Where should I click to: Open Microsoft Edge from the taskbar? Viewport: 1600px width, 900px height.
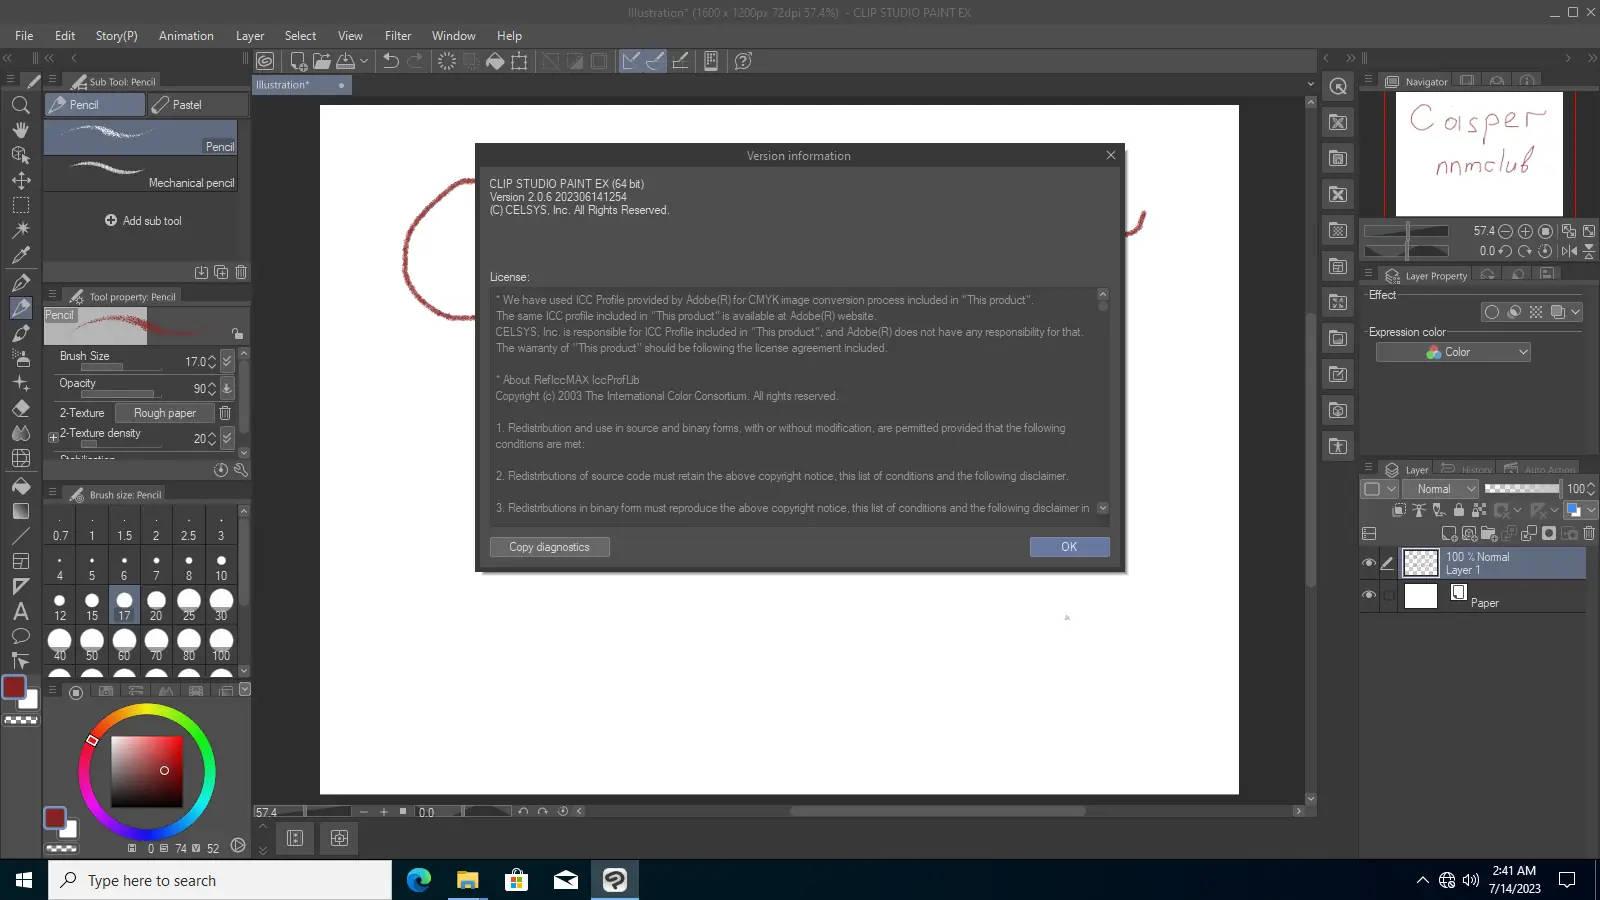click(419, 880)
